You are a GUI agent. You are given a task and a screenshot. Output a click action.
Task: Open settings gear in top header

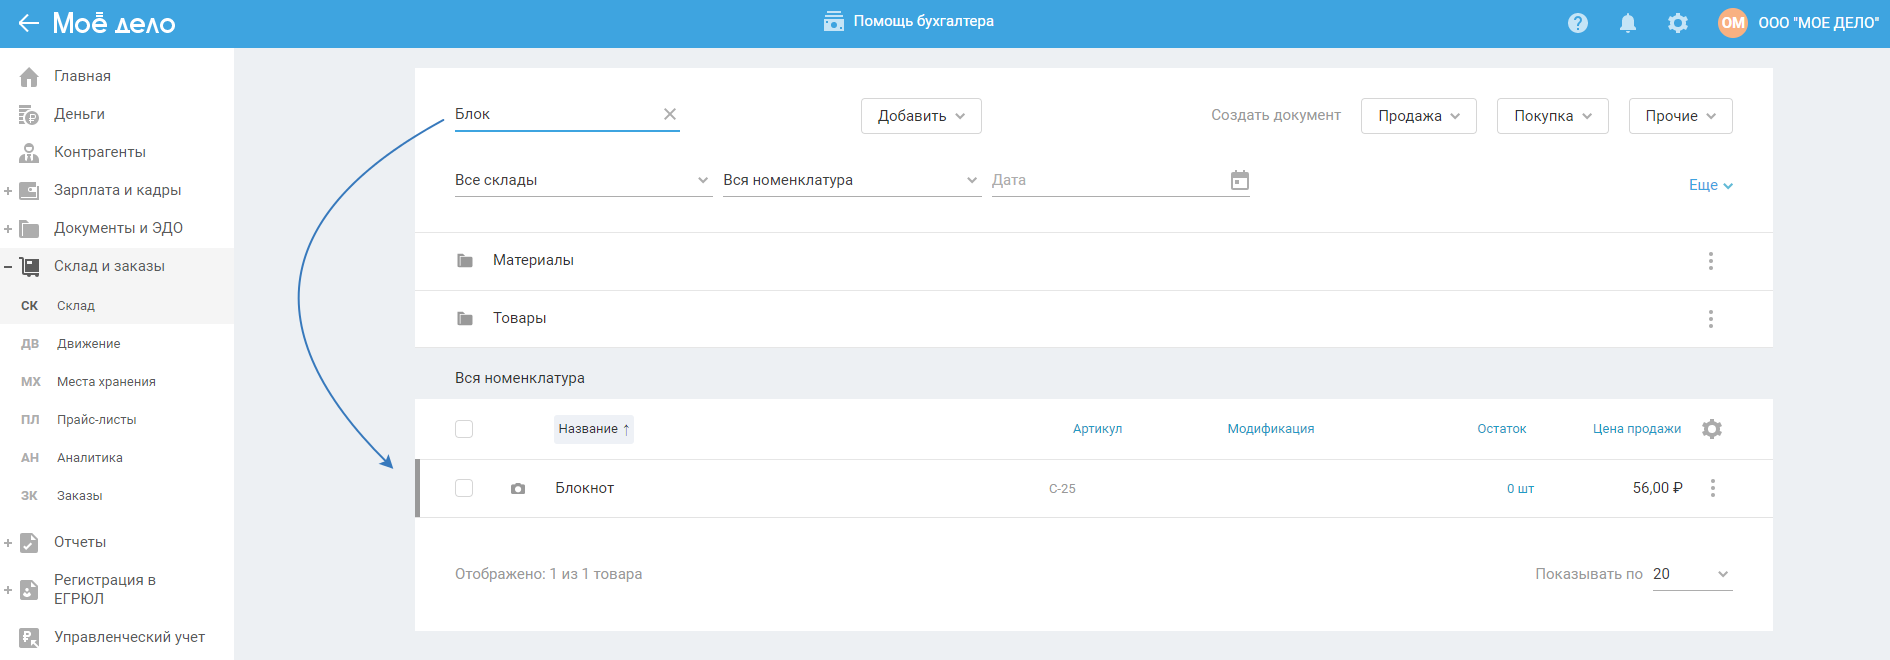(x=1677, y=23)
